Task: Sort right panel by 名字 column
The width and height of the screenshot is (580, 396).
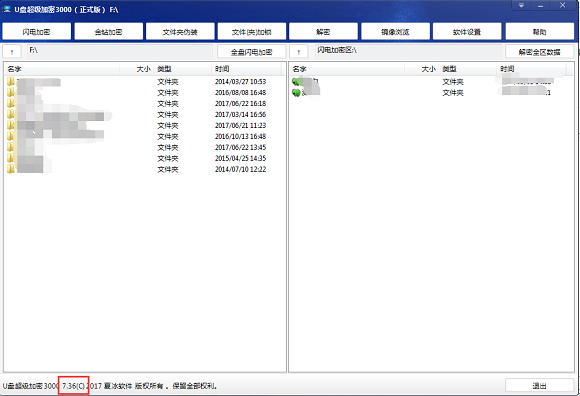Action: (347, 69)
